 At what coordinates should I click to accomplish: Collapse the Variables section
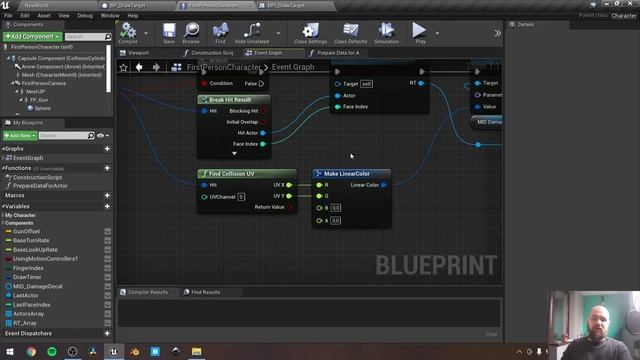(x=3, y=207)
